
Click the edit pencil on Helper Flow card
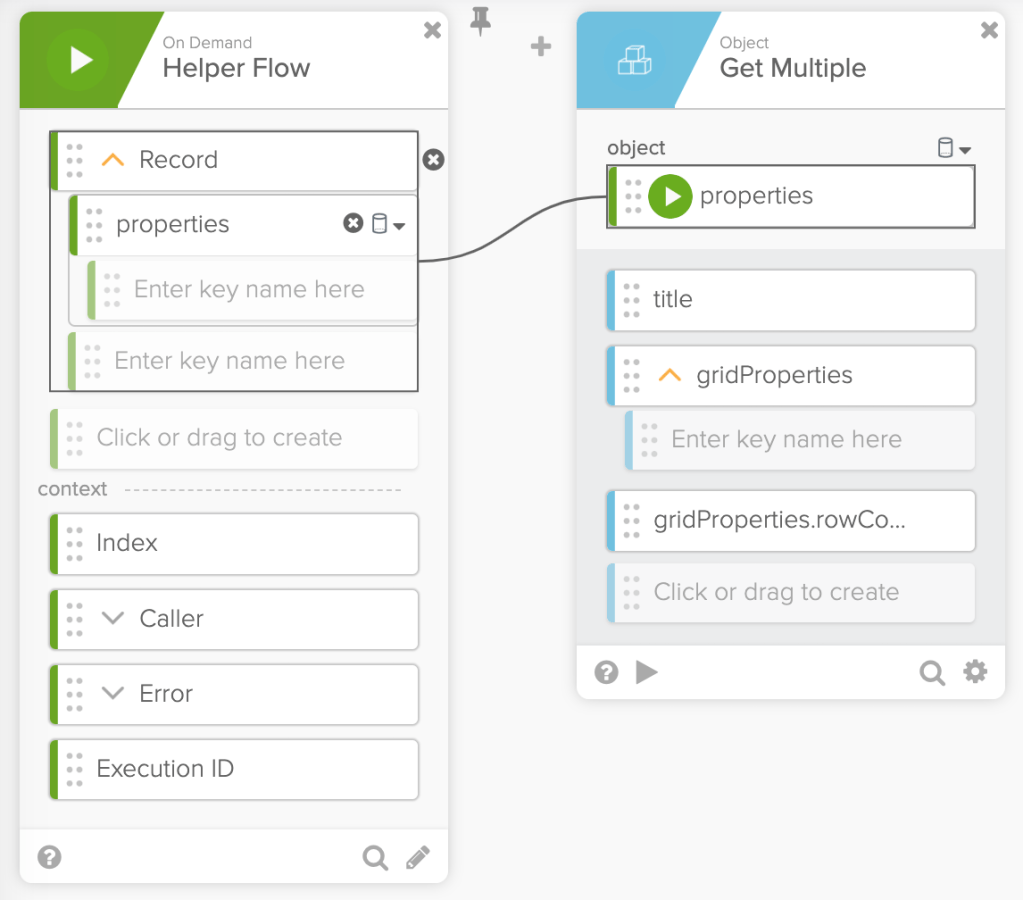pos(418,857)
